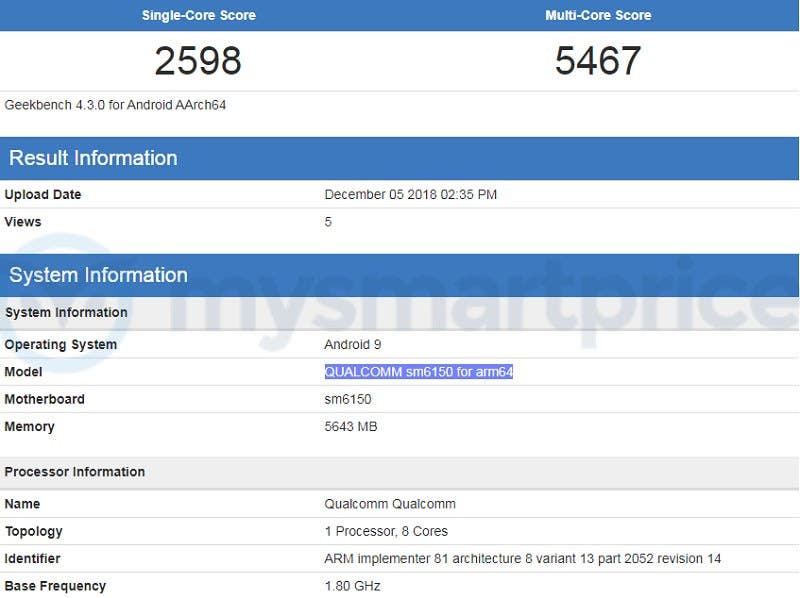Viewport: 800px width, 598px height.
Task: Click the Result Information section header
Action: pyautogui.click(x=93, y=158)
